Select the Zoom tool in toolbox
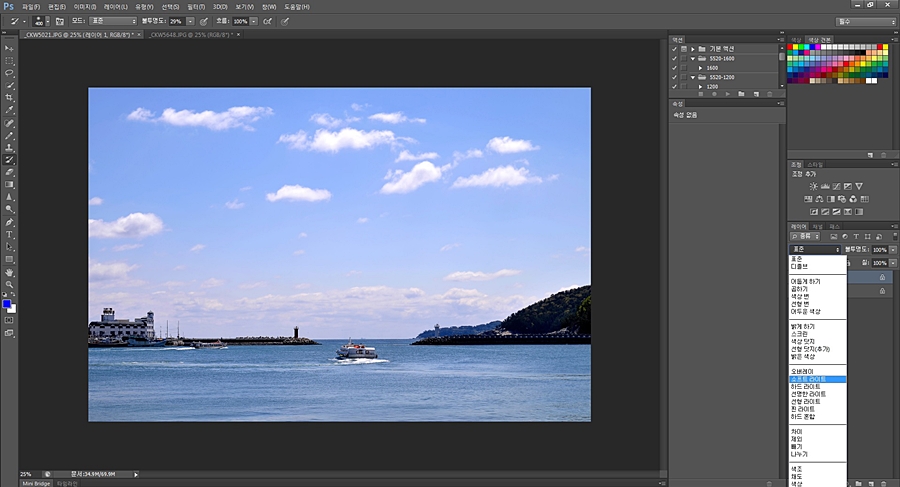Viewport: 900px width, 487px height. tap(9, 283)
